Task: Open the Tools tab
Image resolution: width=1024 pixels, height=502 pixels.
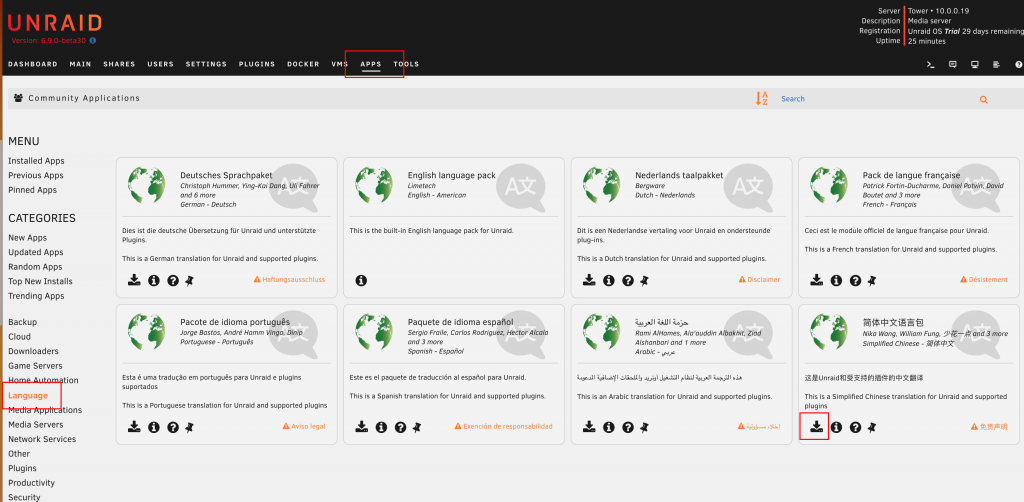Action: (406, 64)
